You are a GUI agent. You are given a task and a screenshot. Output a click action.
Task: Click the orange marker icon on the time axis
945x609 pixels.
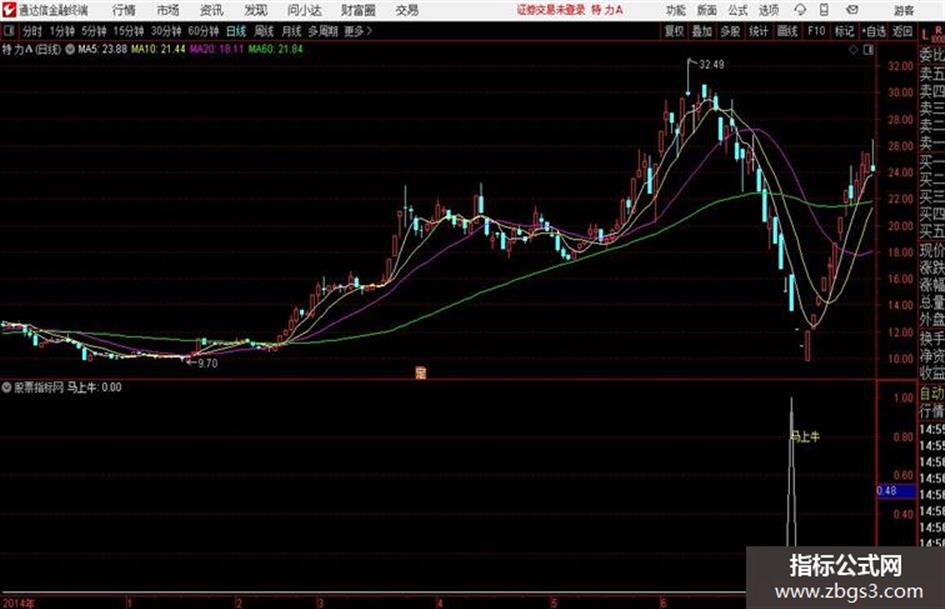pyautogui.click(x=421, y=373)
